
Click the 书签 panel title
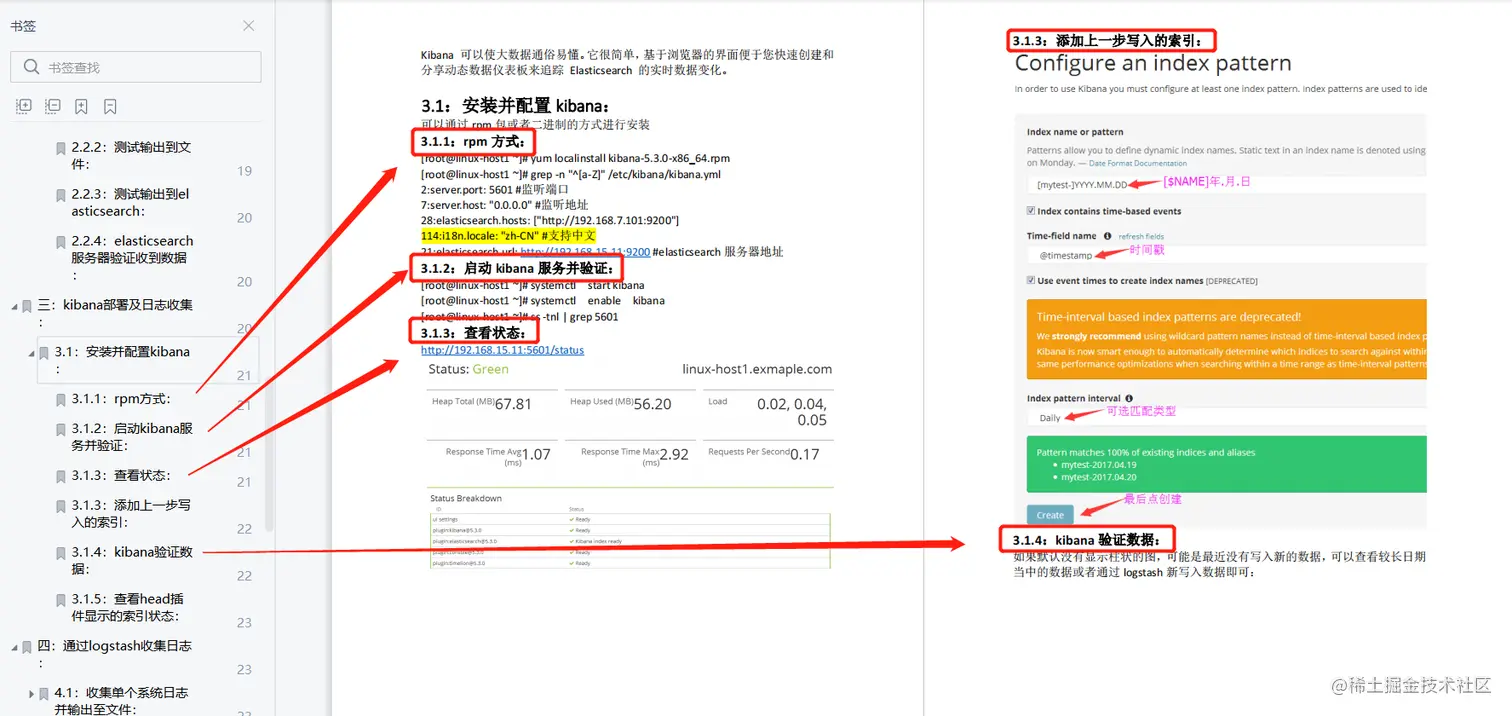[23, 26]
